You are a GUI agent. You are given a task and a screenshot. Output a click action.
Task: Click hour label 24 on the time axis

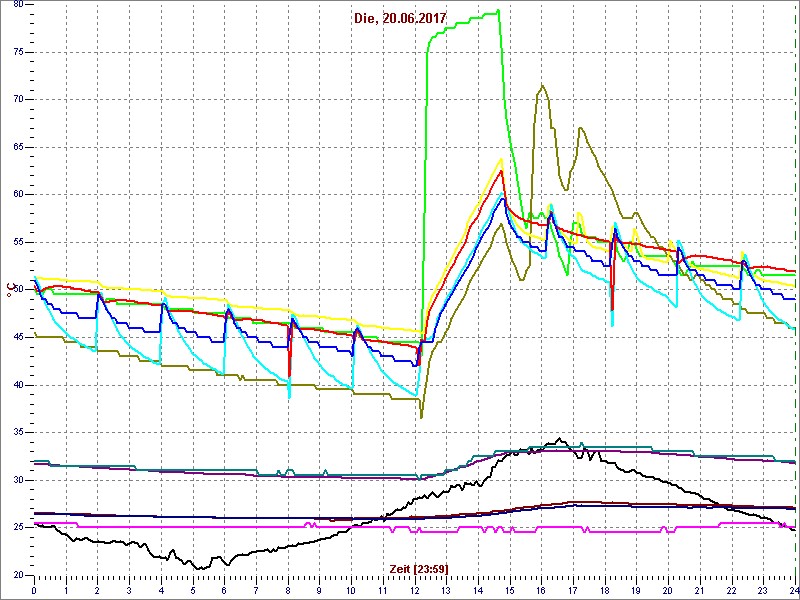[x=793, y=591]
